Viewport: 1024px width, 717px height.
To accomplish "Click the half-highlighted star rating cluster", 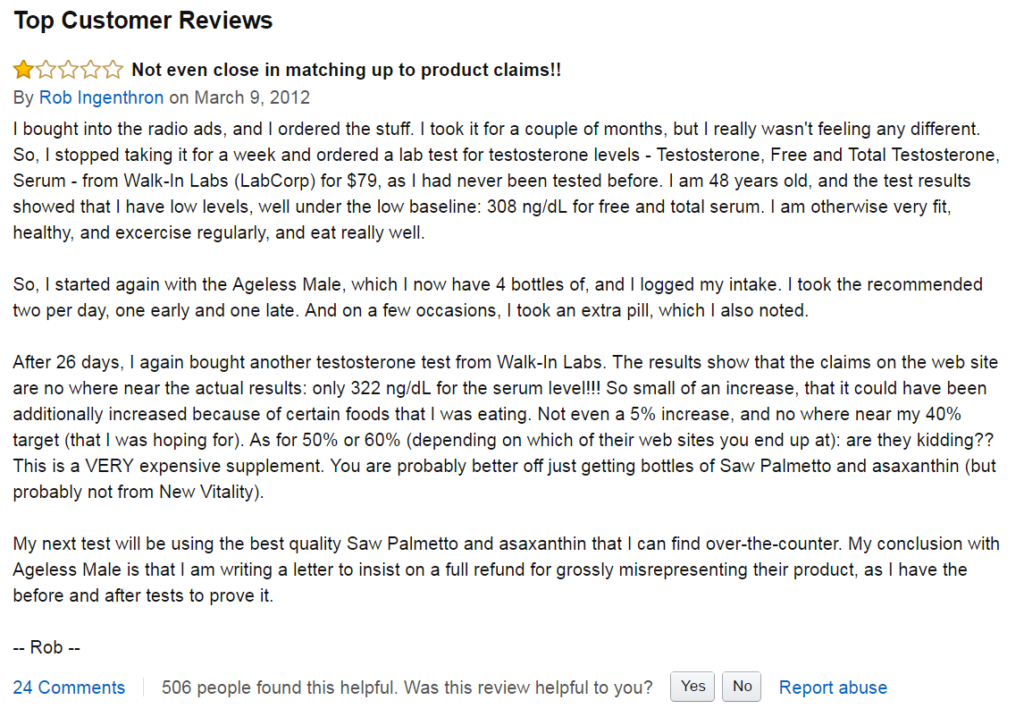I will click(68, 69).
